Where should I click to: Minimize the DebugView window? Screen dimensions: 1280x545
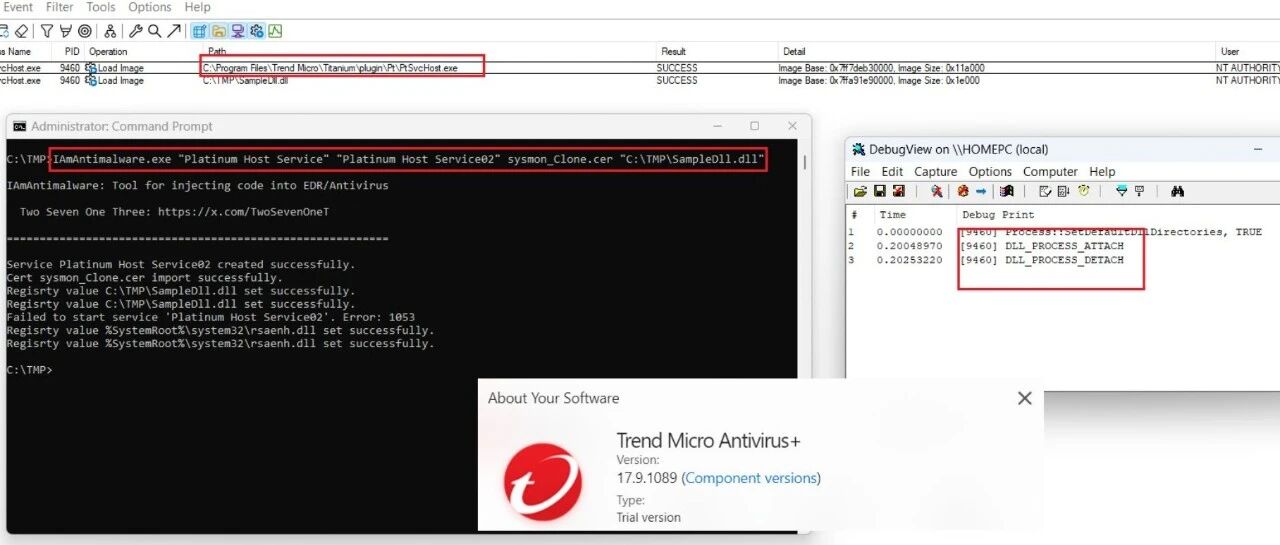click(x=1258, y=149)
